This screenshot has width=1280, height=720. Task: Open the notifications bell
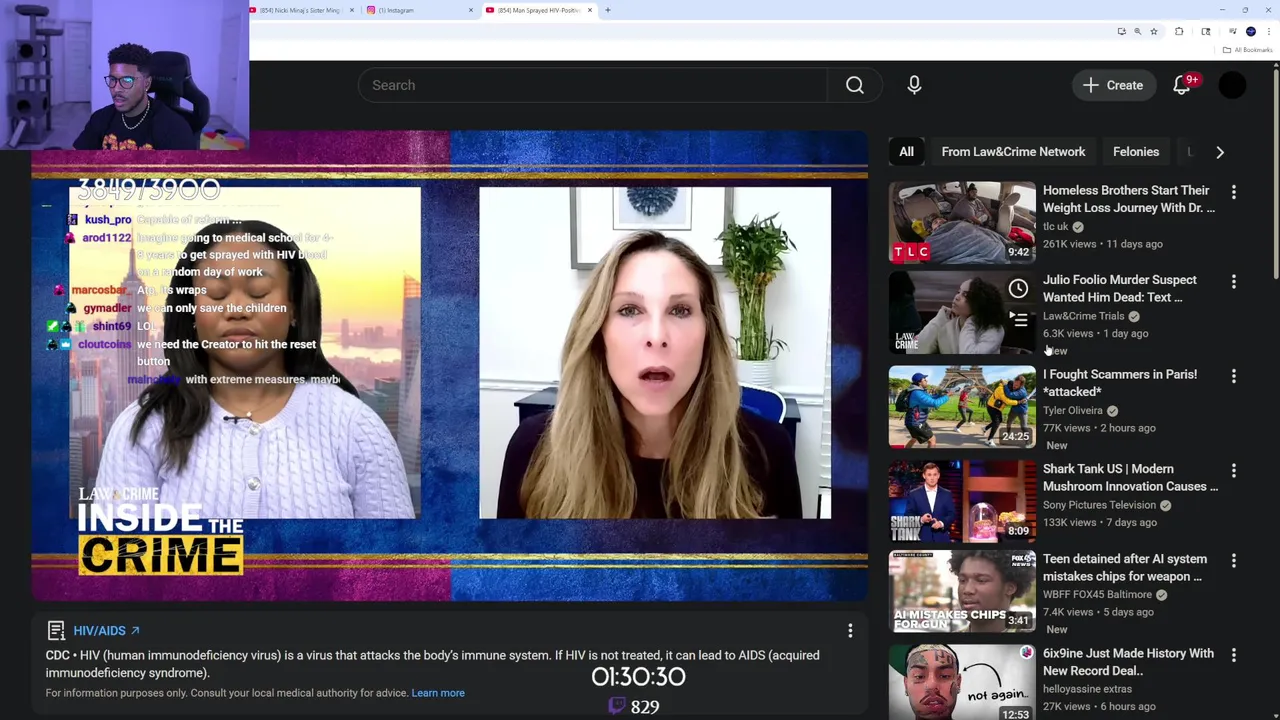1182,85
